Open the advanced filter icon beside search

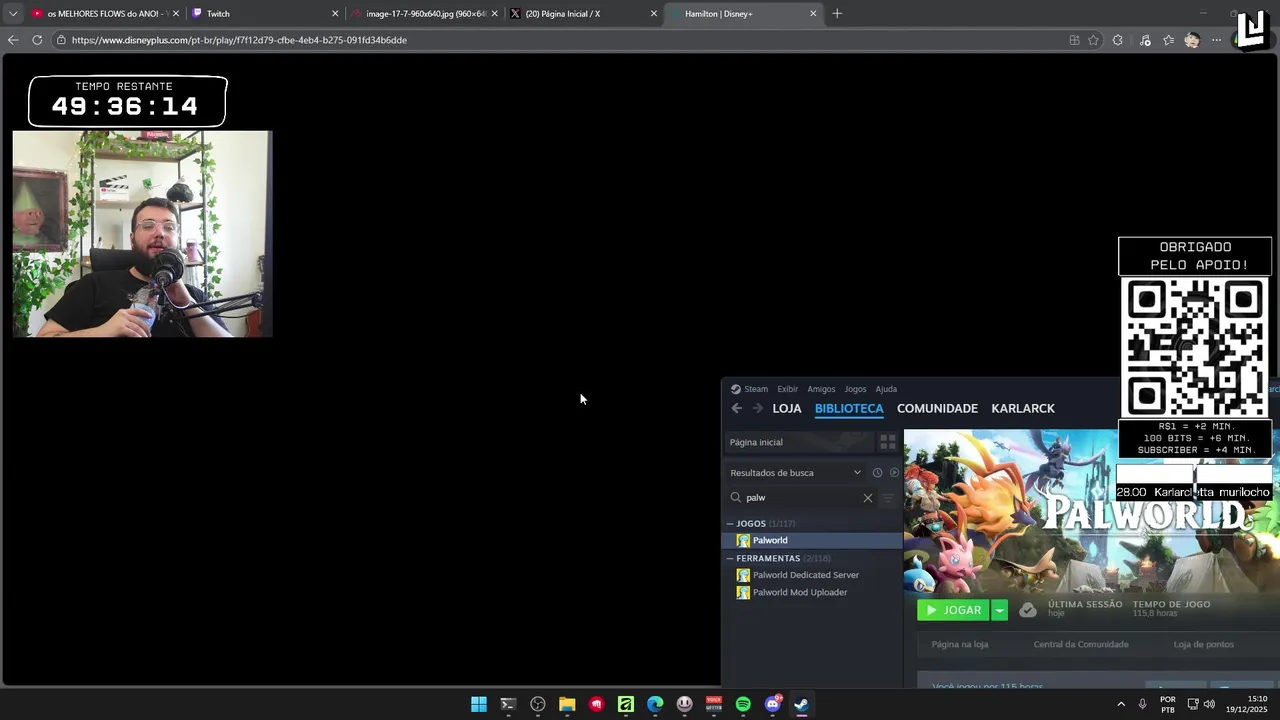[x=888, y=498]
